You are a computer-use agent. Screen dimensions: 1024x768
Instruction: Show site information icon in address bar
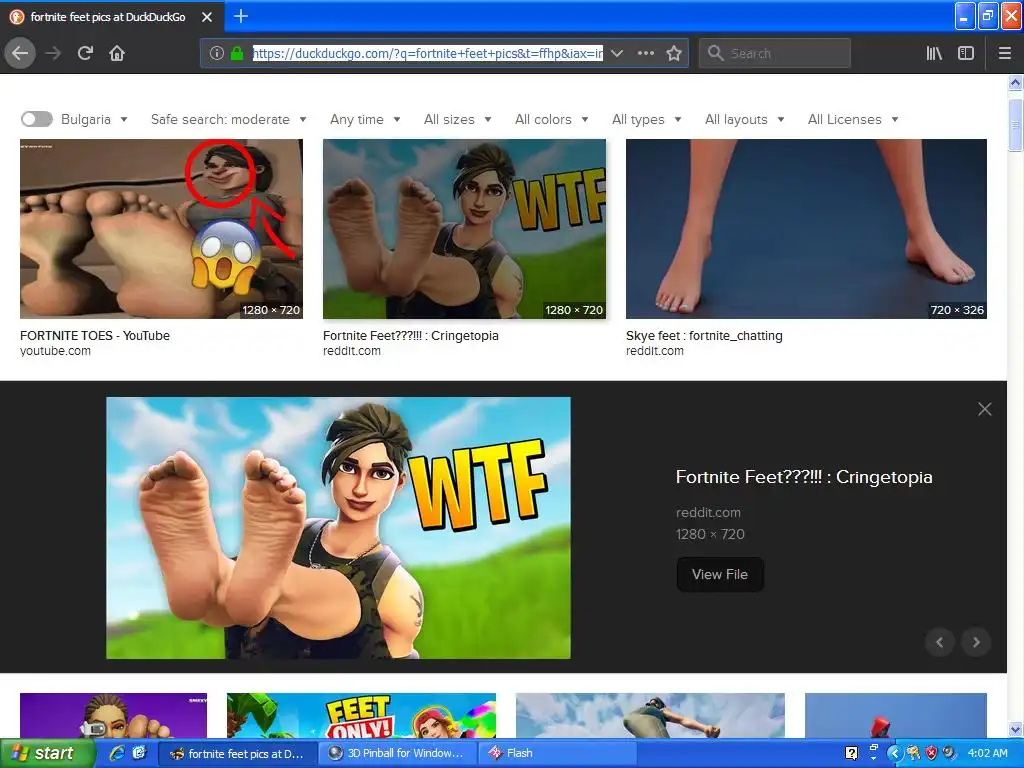point(216,53)
